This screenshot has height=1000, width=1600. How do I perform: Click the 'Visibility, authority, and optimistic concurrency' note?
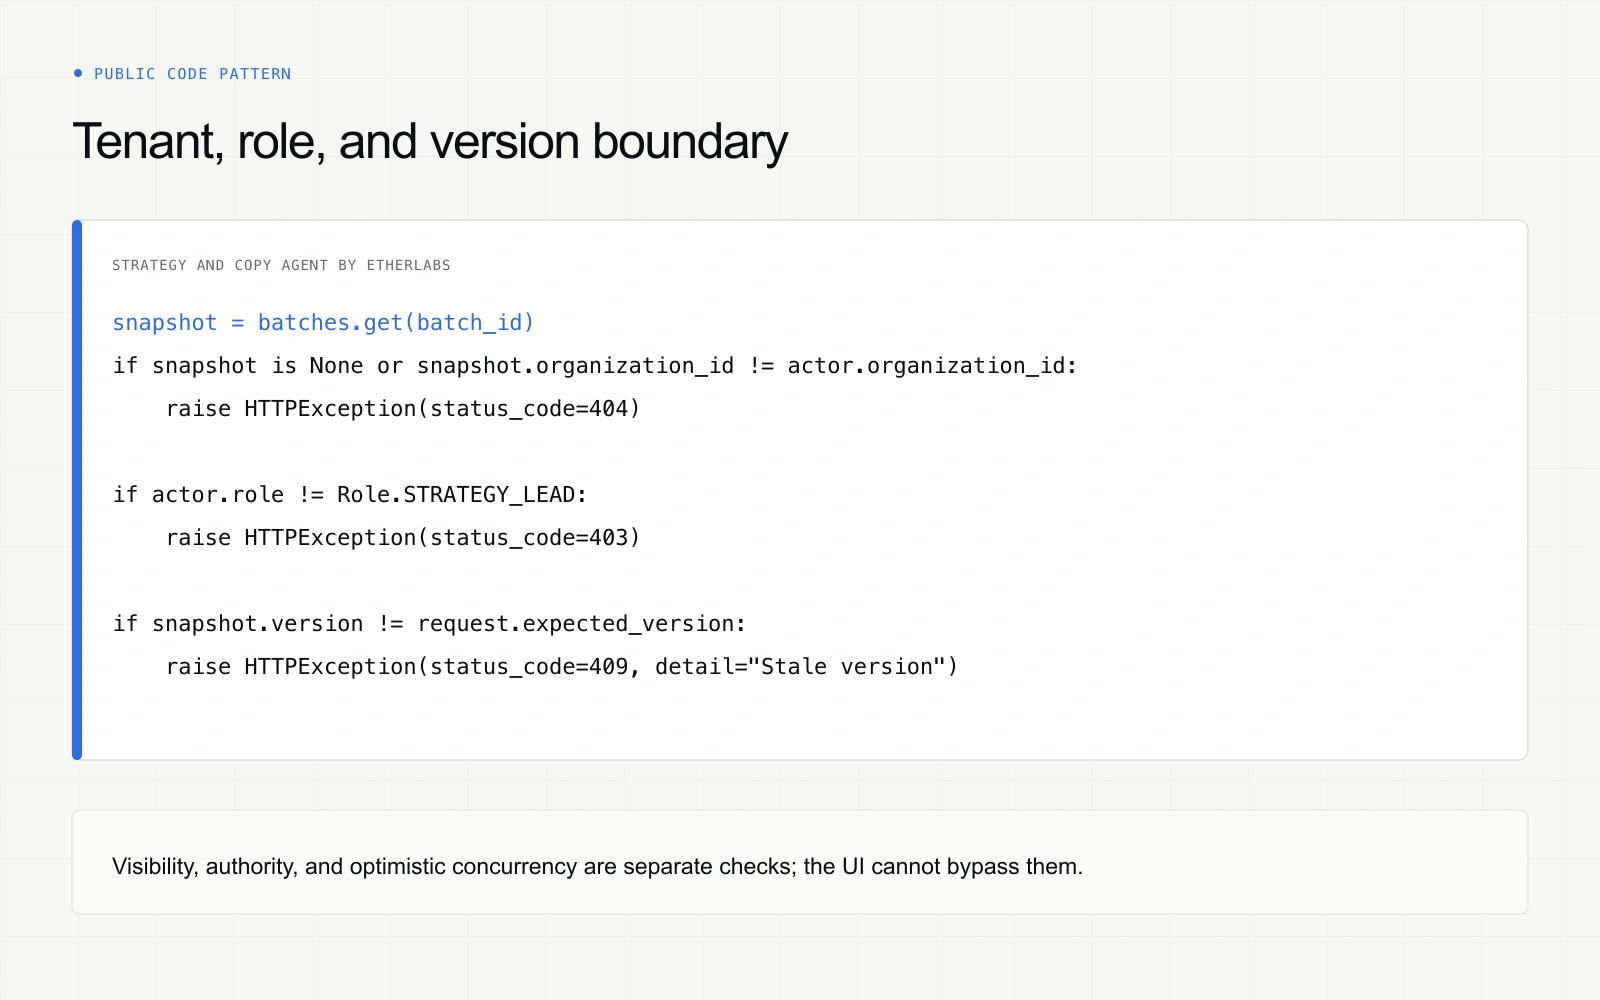point(597,866)
